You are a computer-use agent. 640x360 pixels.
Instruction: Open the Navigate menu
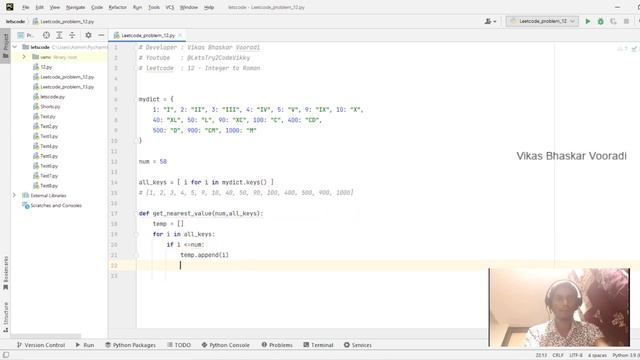coord(76,7)
